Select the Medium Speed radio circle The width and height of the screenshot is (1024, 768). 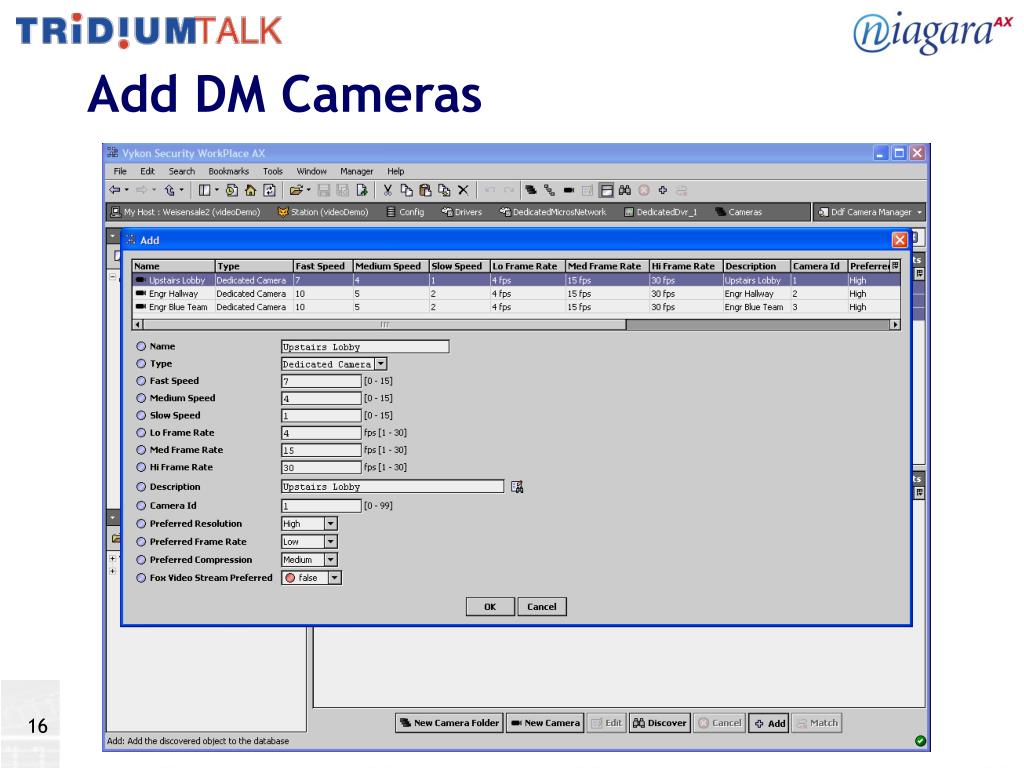click(141, 398)
